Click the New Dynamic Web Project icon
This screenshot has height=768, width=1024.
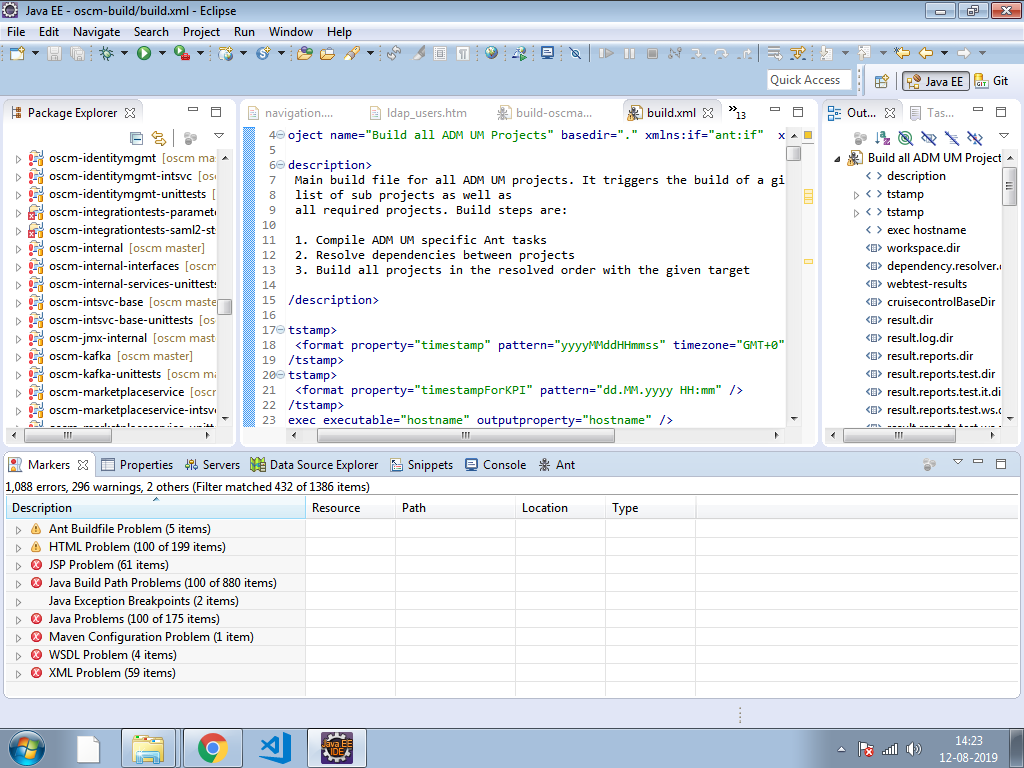[x=226, y=54]
